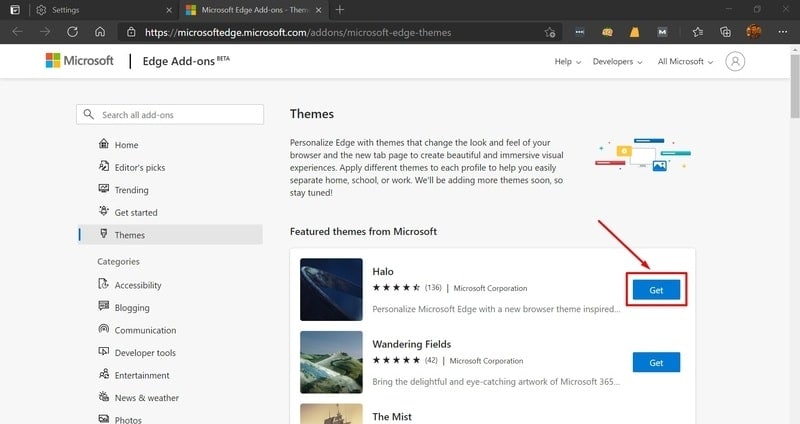Open the tab actions menu icon
Image resolution: width=800 pixels, height=424 pixels.
tap(15, 10)
